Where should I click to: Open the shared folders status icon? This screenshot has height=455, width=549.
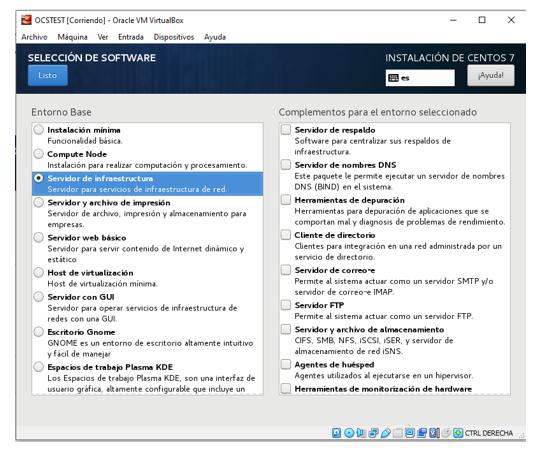pyautogui.click(x=398, y=433)
